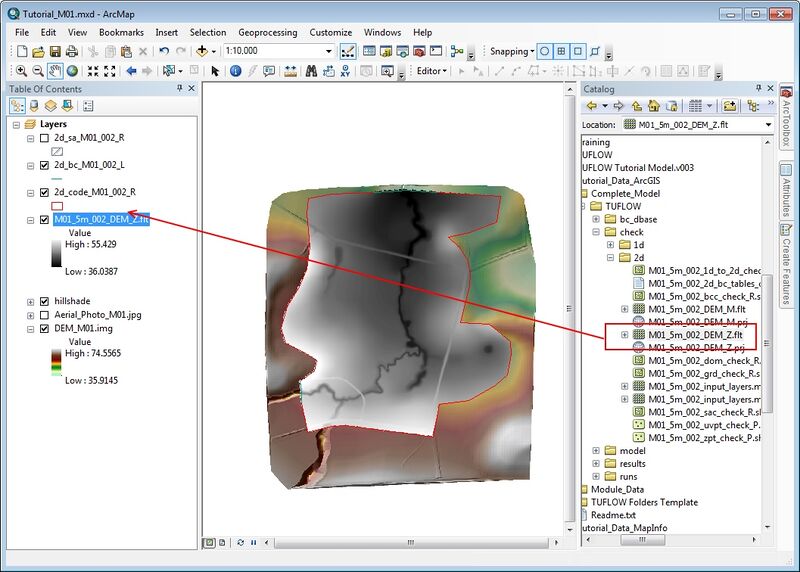Expand the hillshade layer tree node

click(x=30, y=301)
